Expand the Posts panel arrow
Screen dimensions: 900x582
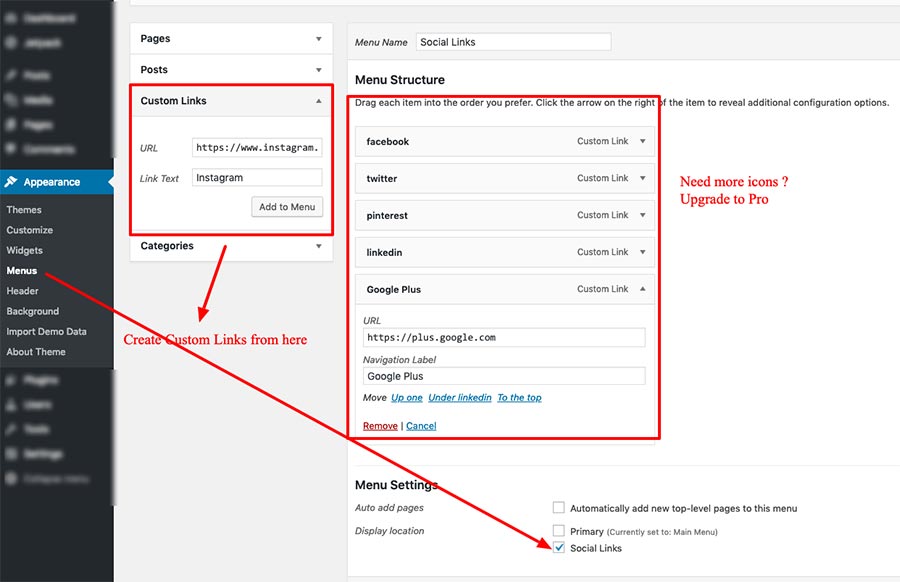[x=319, y=70]
